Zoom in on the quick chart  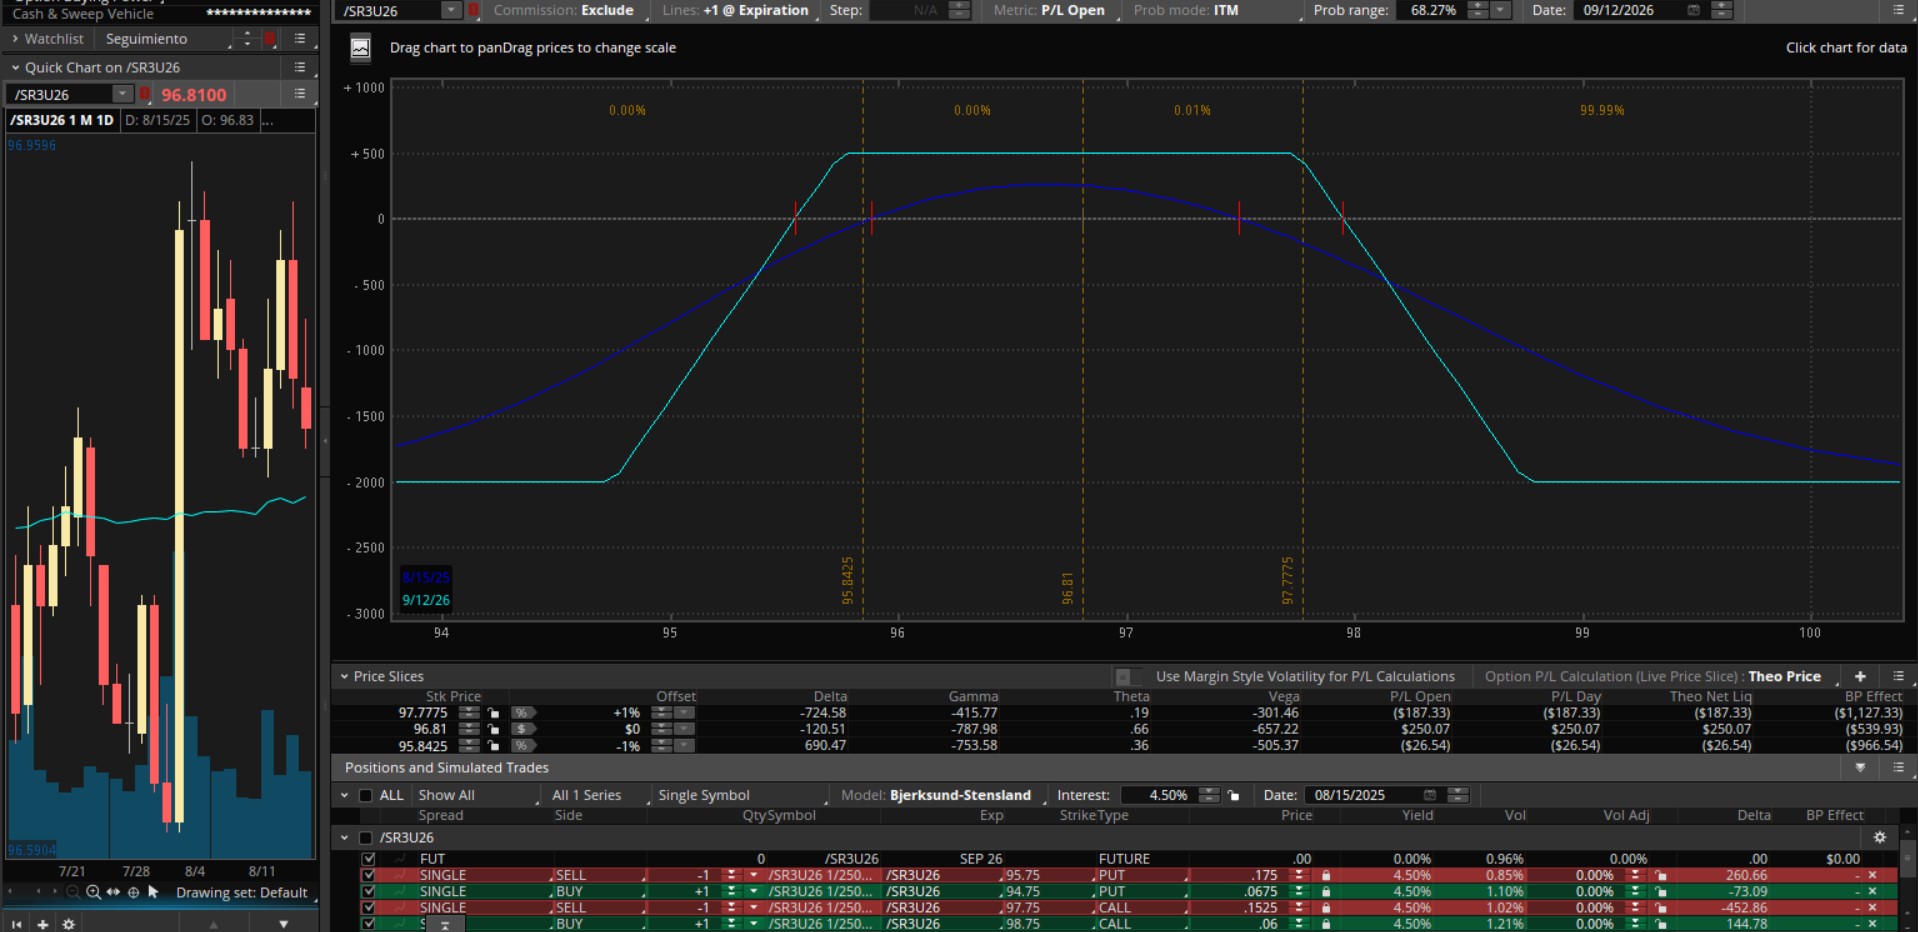click(x=93, y=892)
